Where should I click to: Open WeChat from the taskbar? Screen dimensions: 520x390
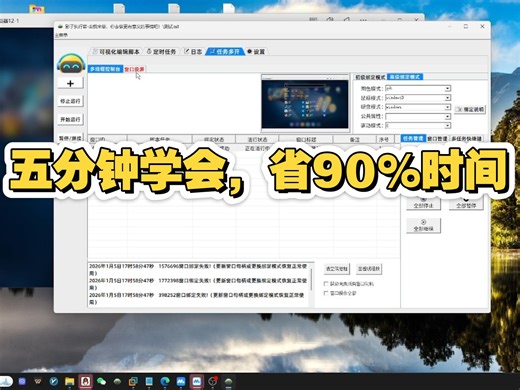pyautogui.click(x=101, y=381)
